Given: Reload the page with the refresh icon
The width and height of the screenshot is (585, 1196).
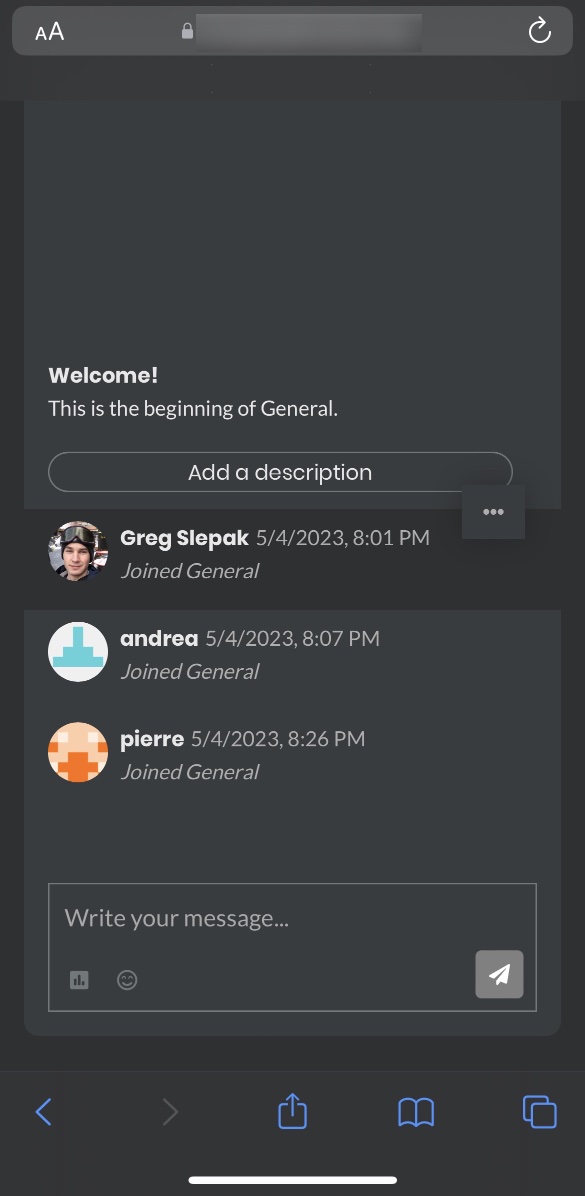Looking at the screenshot, I should (539, 31).
